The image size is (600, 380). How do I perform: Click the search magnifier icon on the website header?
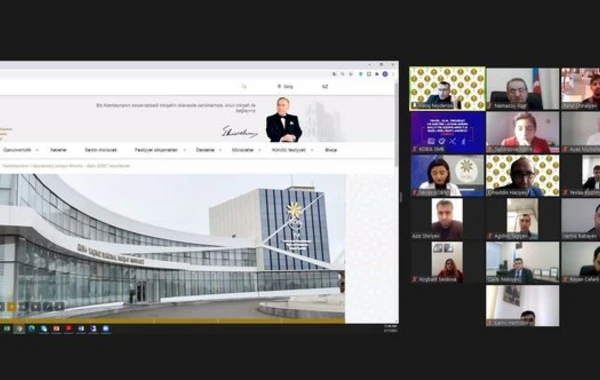(244, 86)
